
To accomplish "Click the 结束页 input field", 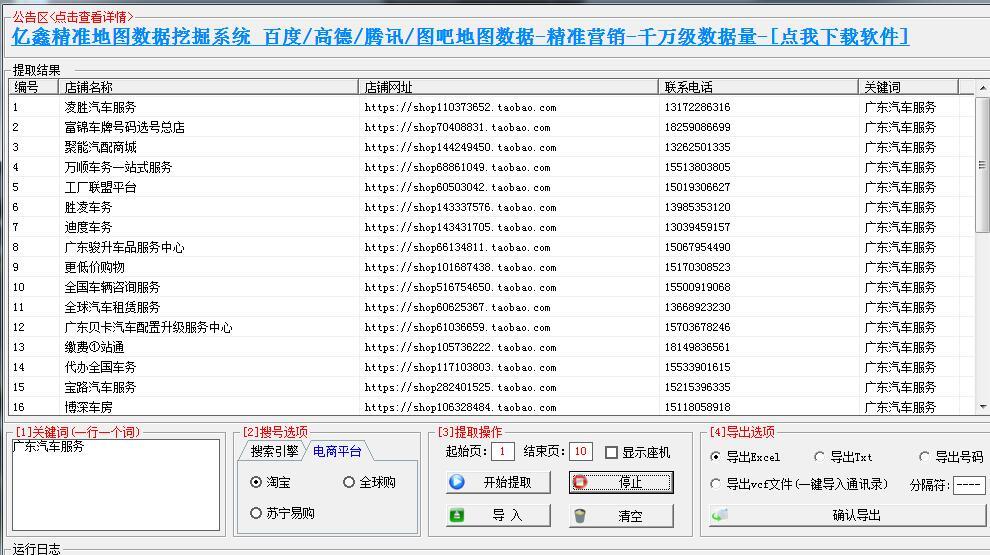I will click(x=581, y=451).
